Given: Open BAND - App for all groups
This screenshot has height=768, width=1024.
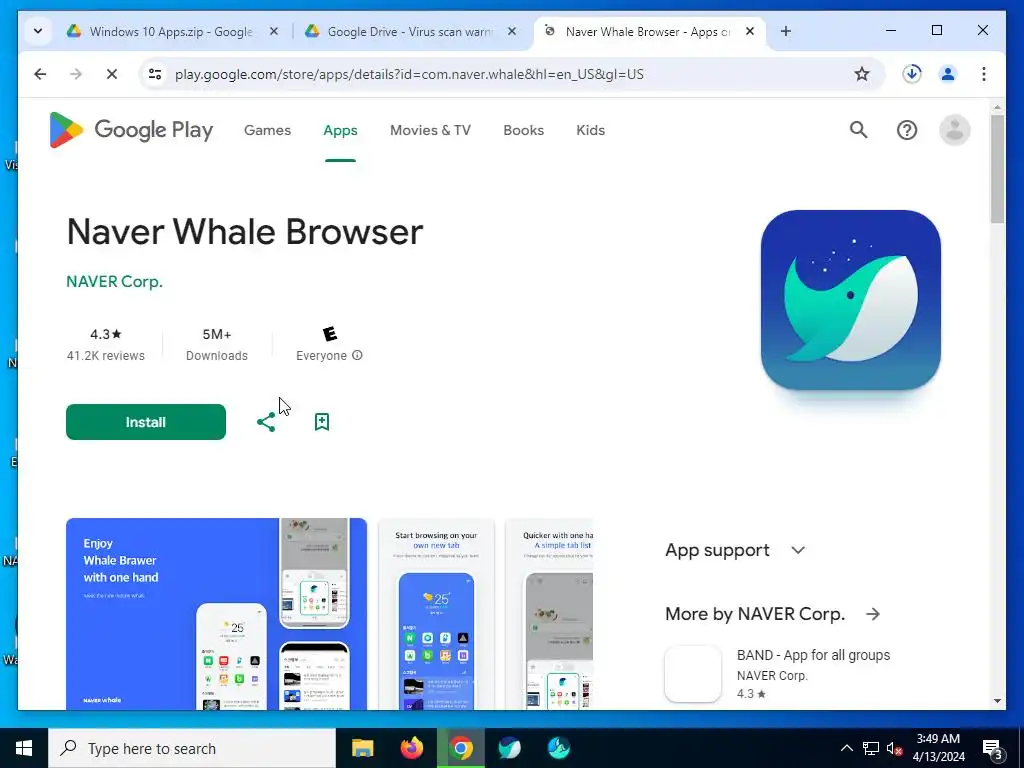Looking at the screenshot, I should [x=813, y=655].
